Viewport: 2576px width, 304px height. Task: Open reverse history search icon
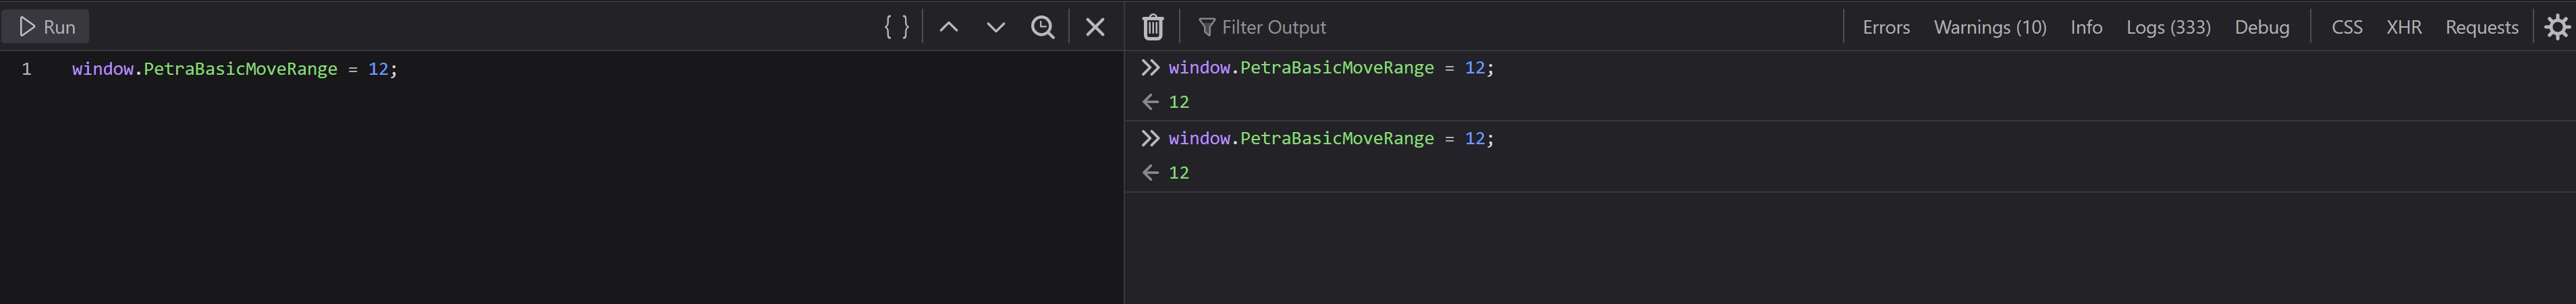1042,27
